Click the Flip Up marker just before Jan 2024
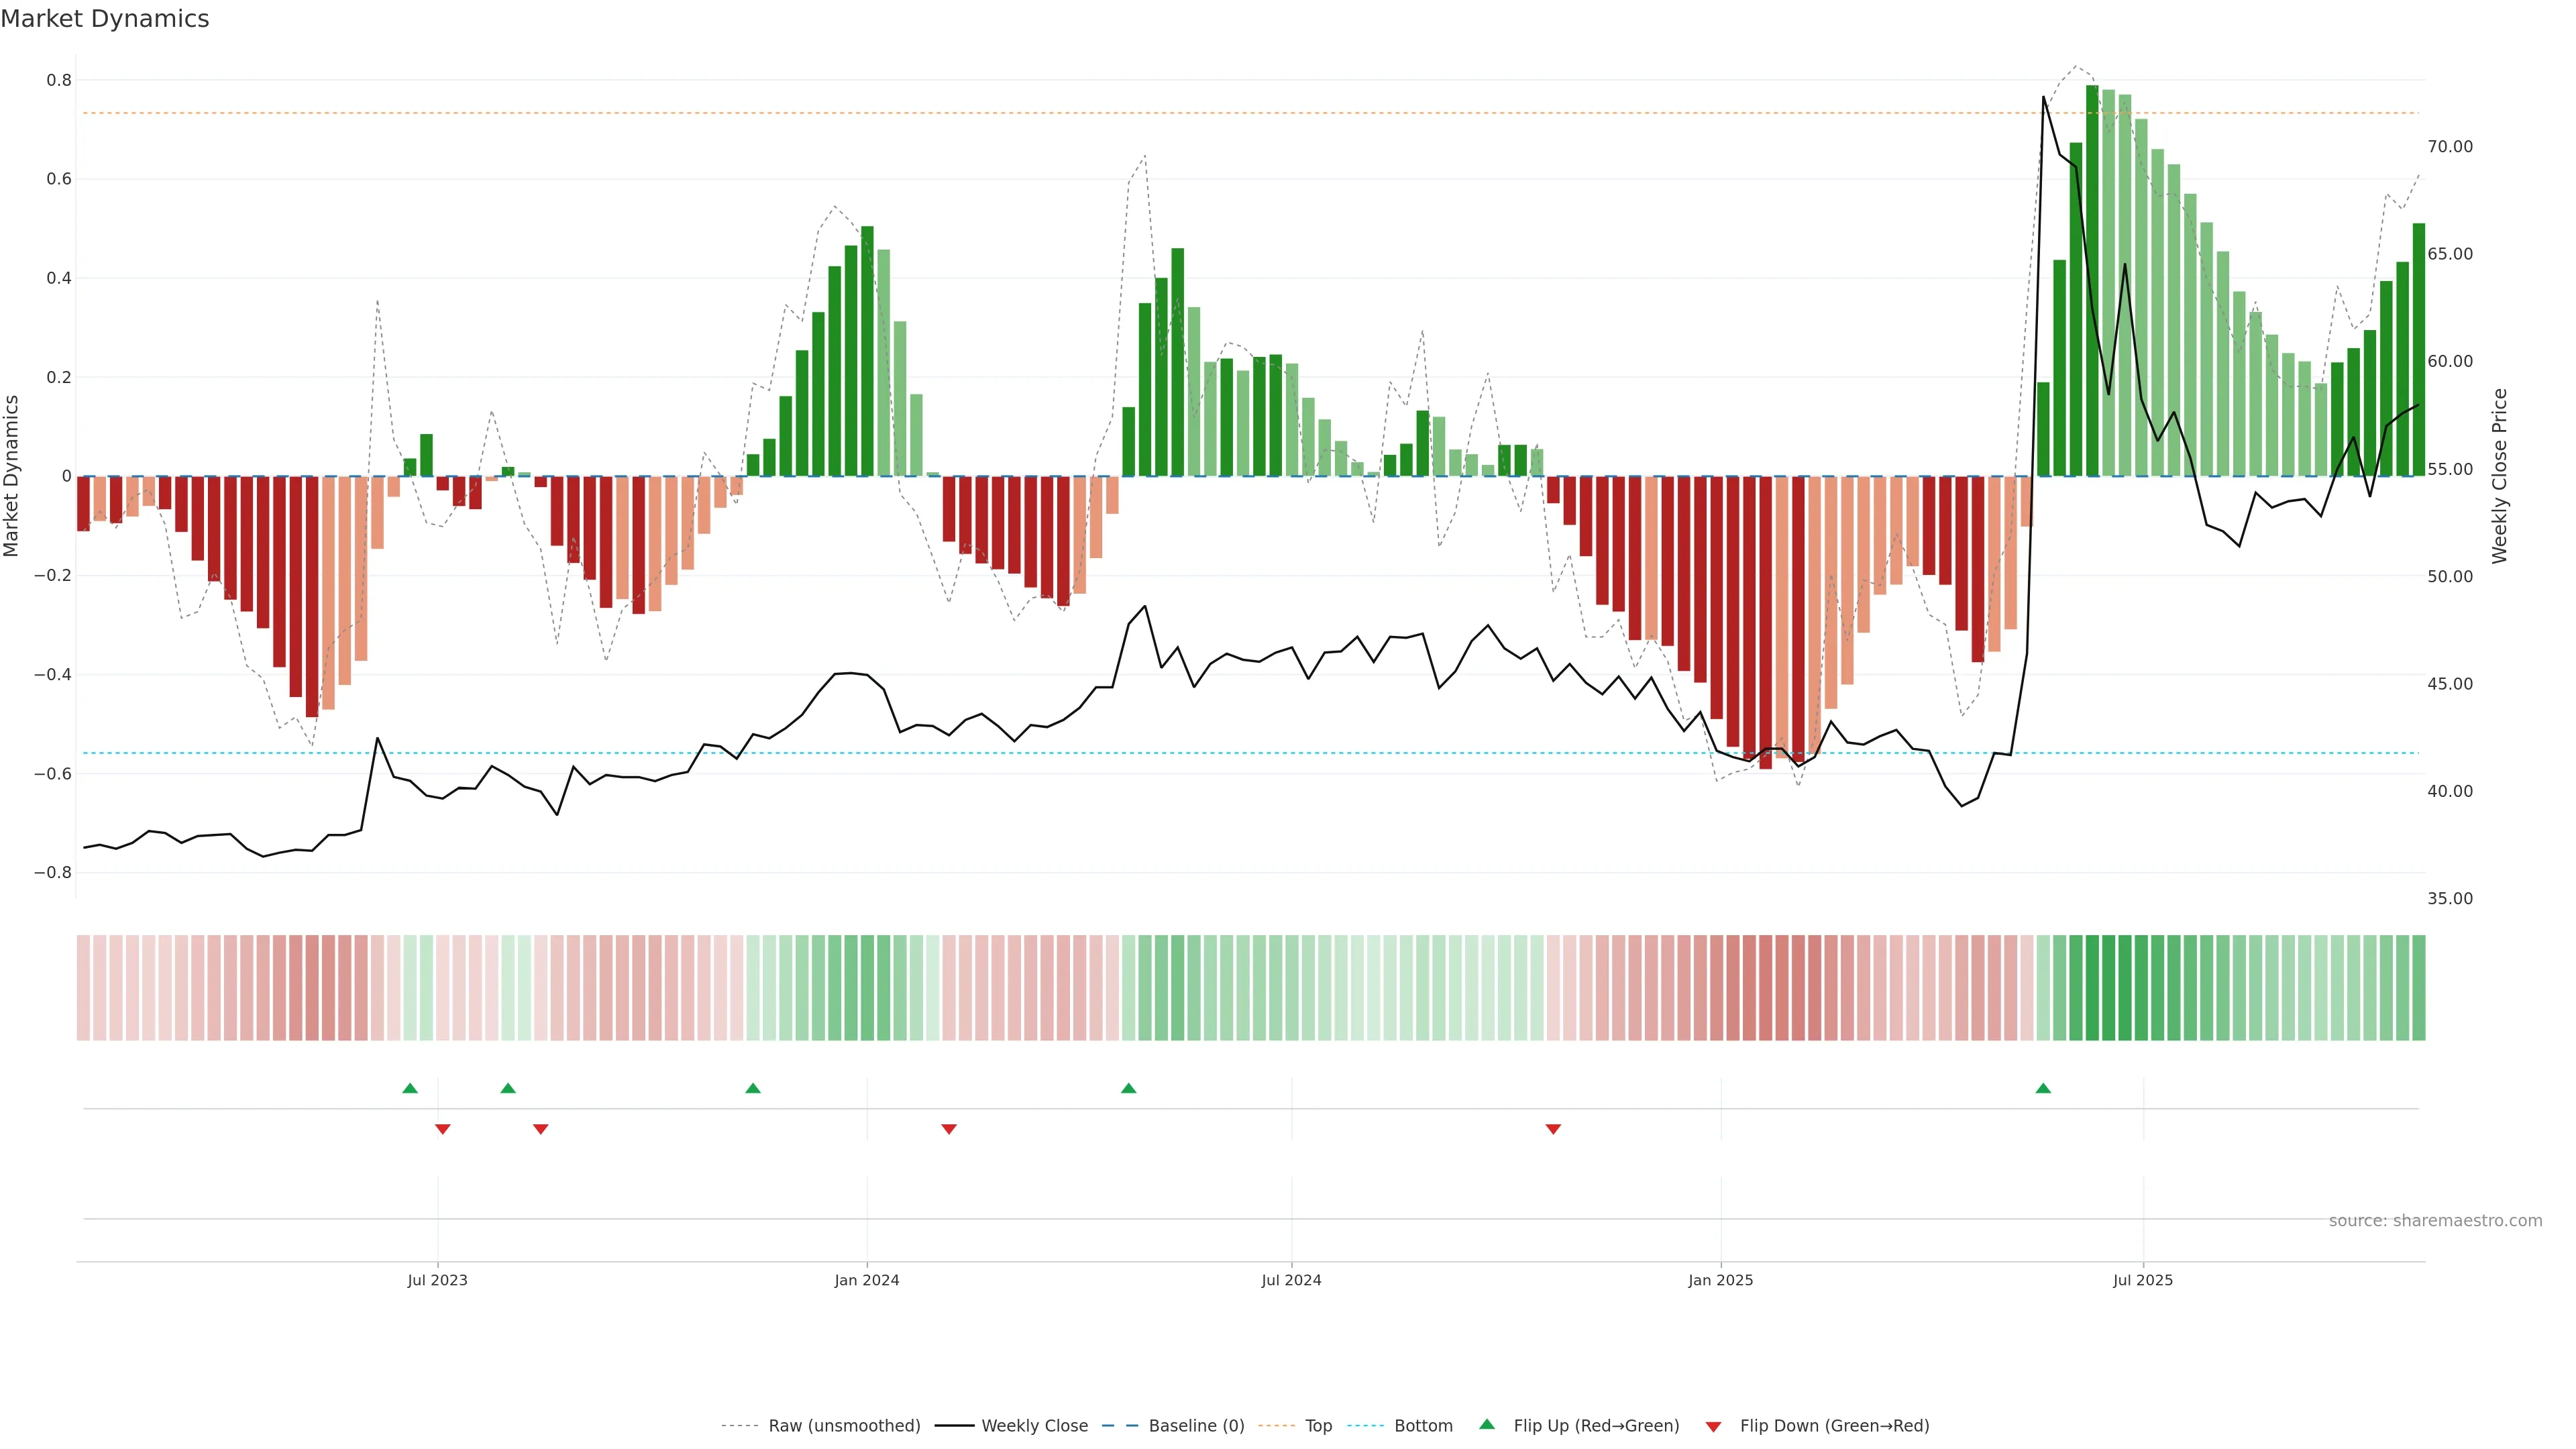This screenshot has width=2576, height=1449. pyautogui.click(x=753, y=1088)
